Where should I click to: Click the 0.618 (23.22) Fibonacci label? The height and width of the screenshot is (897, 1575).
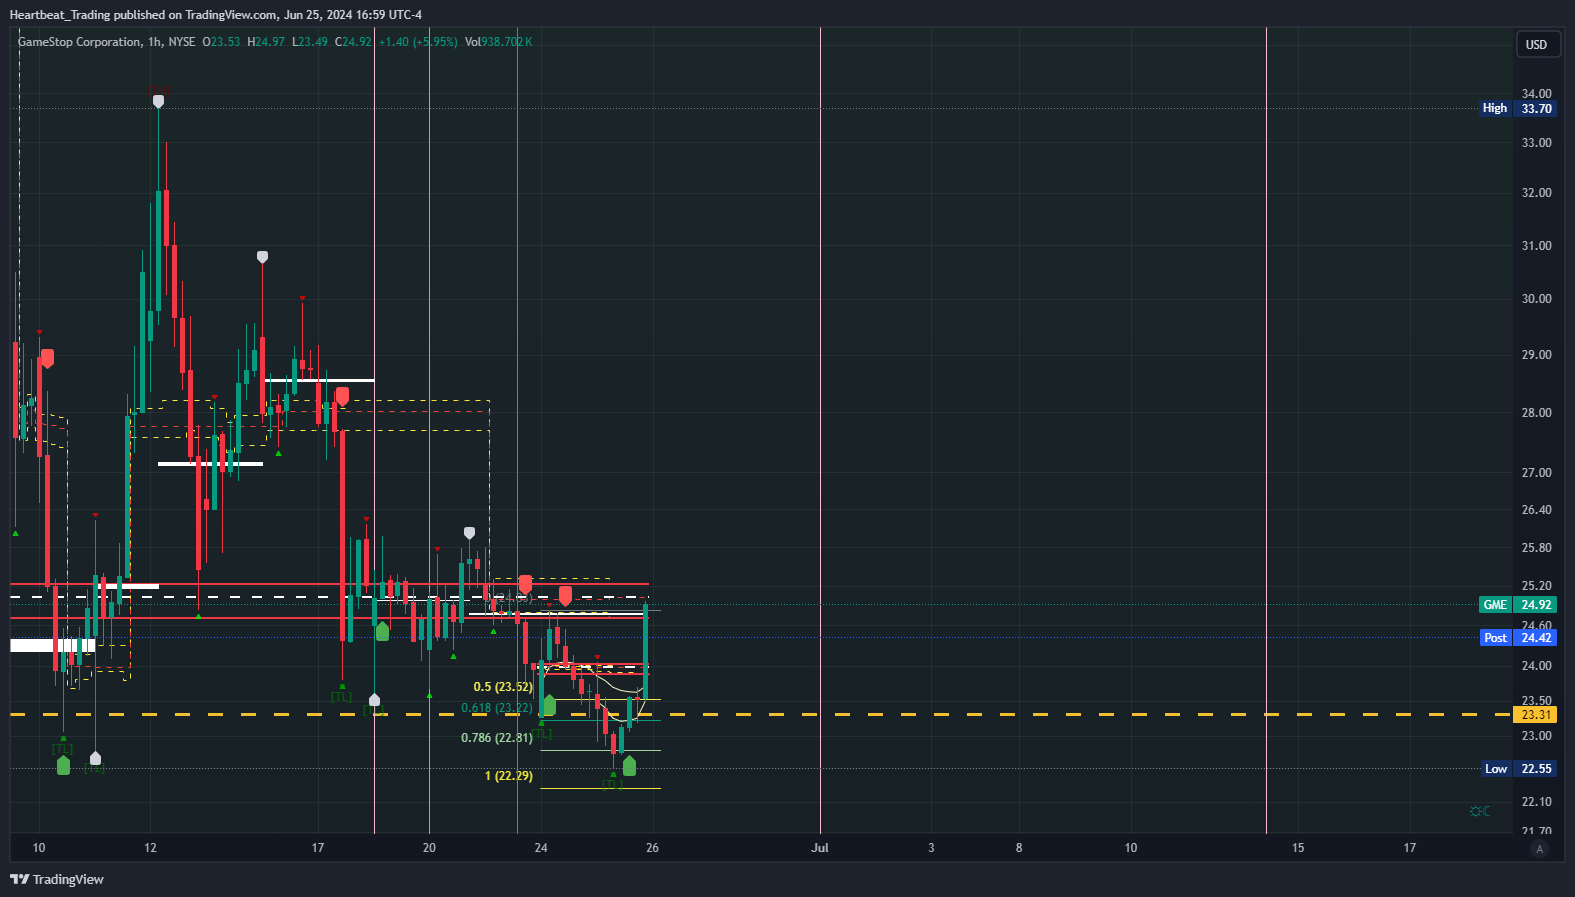[x=497, y=708]
